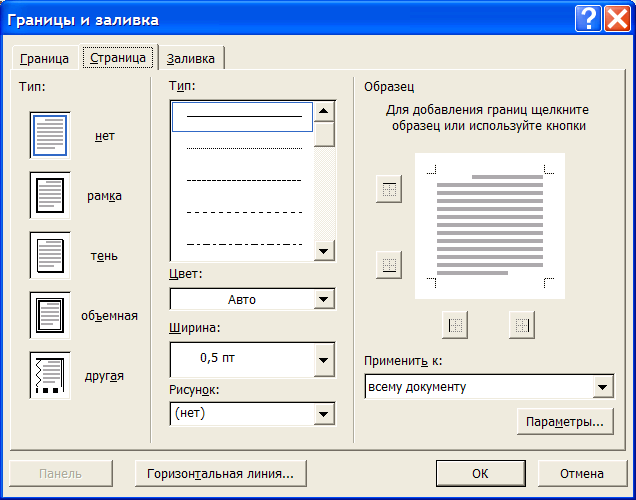Image resolution: width=636 pixels, height=500 pixels.
Task: Open the help question mark button
Action: [x=588, y=19]
